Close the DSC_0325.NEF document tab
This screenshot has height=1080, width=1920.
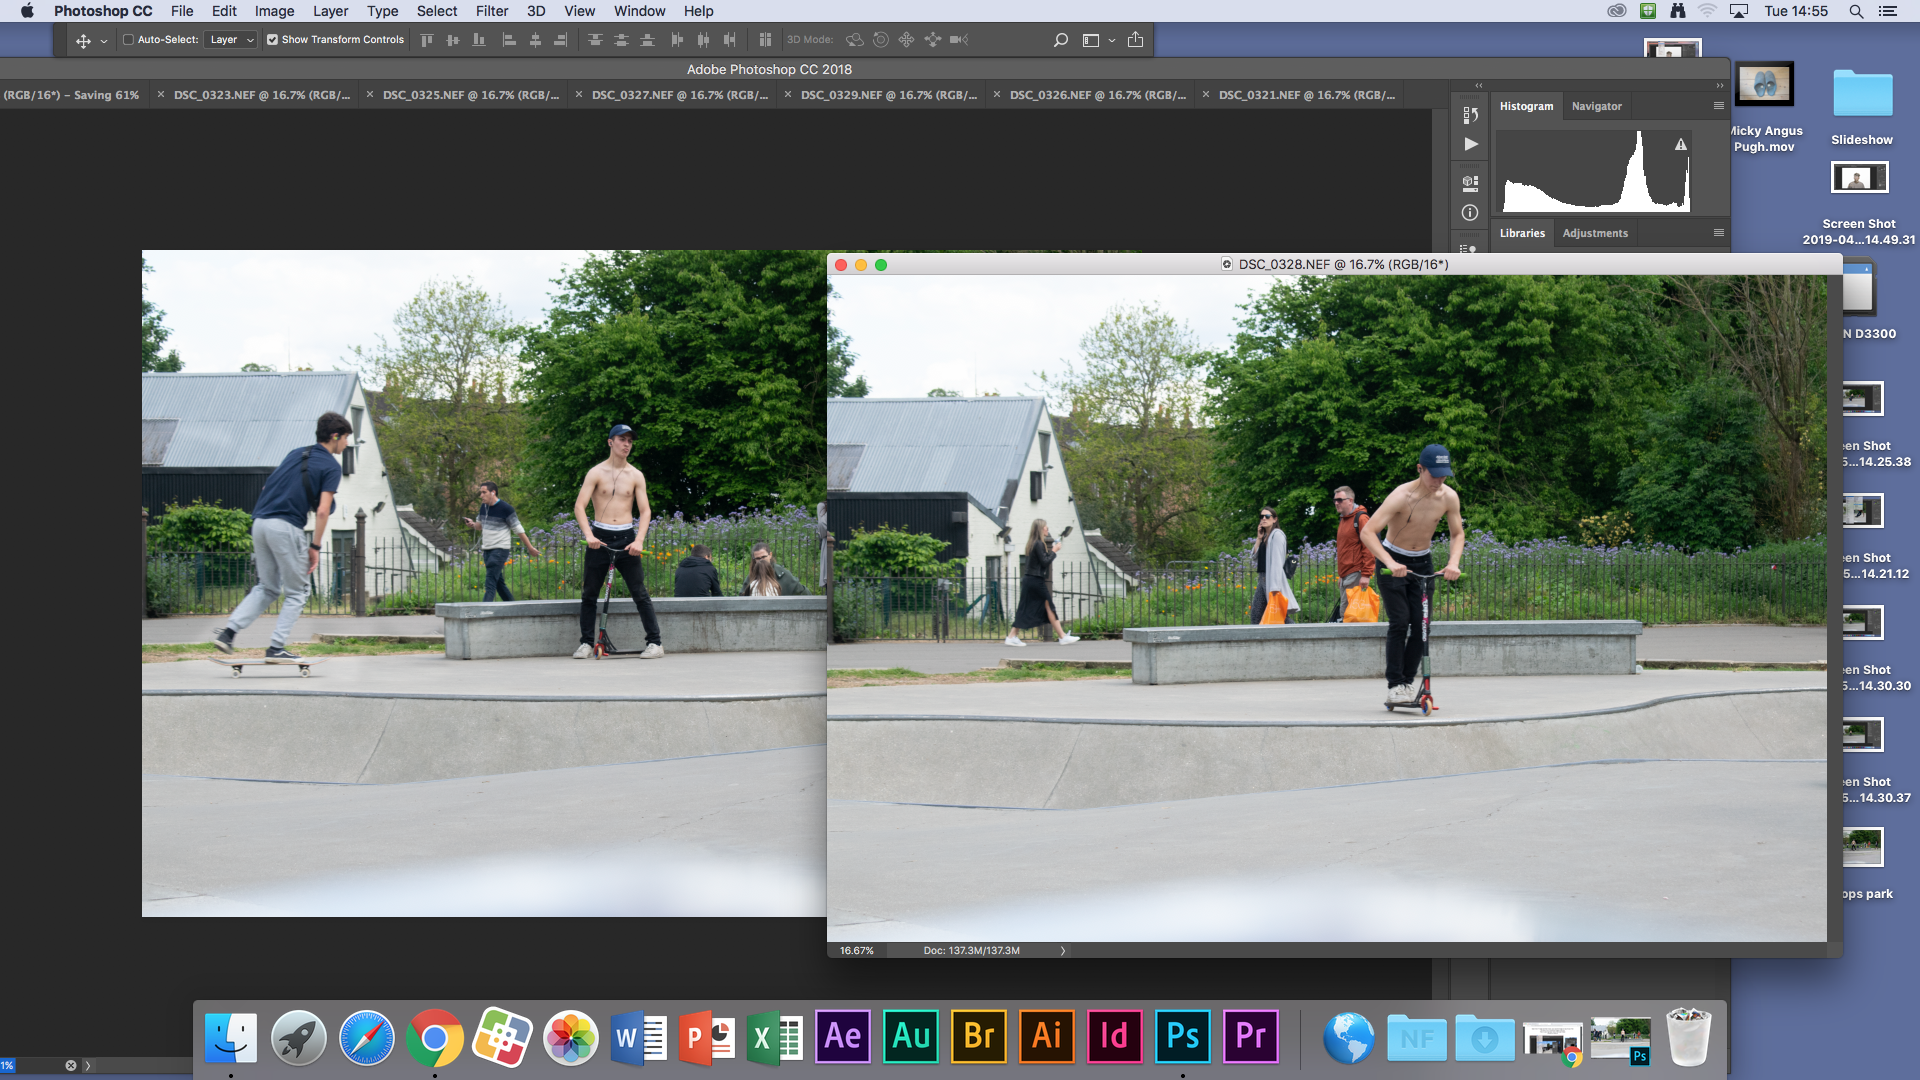[370, 95]
